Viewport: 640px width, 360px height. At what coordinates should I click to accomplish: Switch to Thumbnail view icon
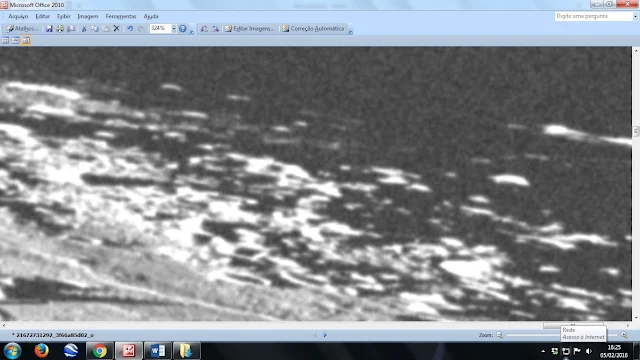[x=5, y=40]
